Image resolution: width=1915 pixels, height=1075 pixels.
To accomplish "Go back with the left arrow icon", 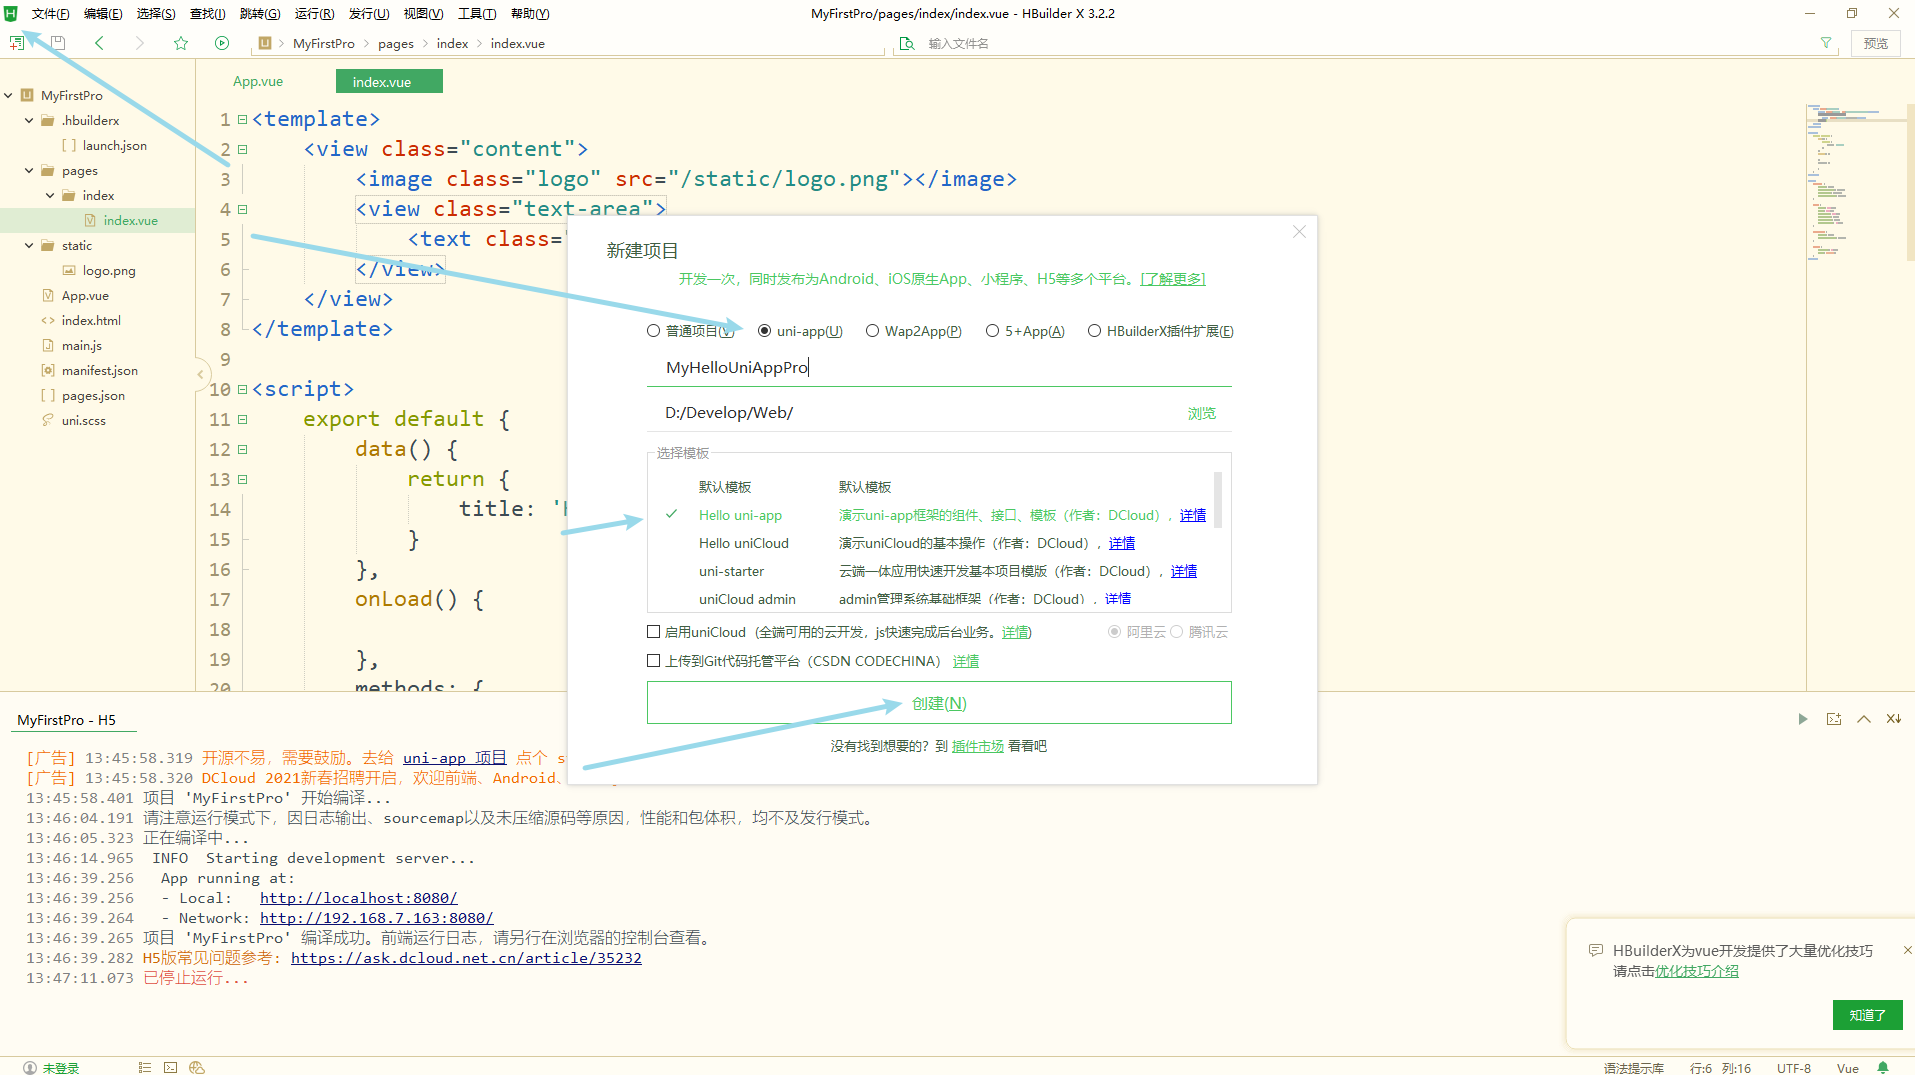I will pyautogui.click(x=99, y=43).
